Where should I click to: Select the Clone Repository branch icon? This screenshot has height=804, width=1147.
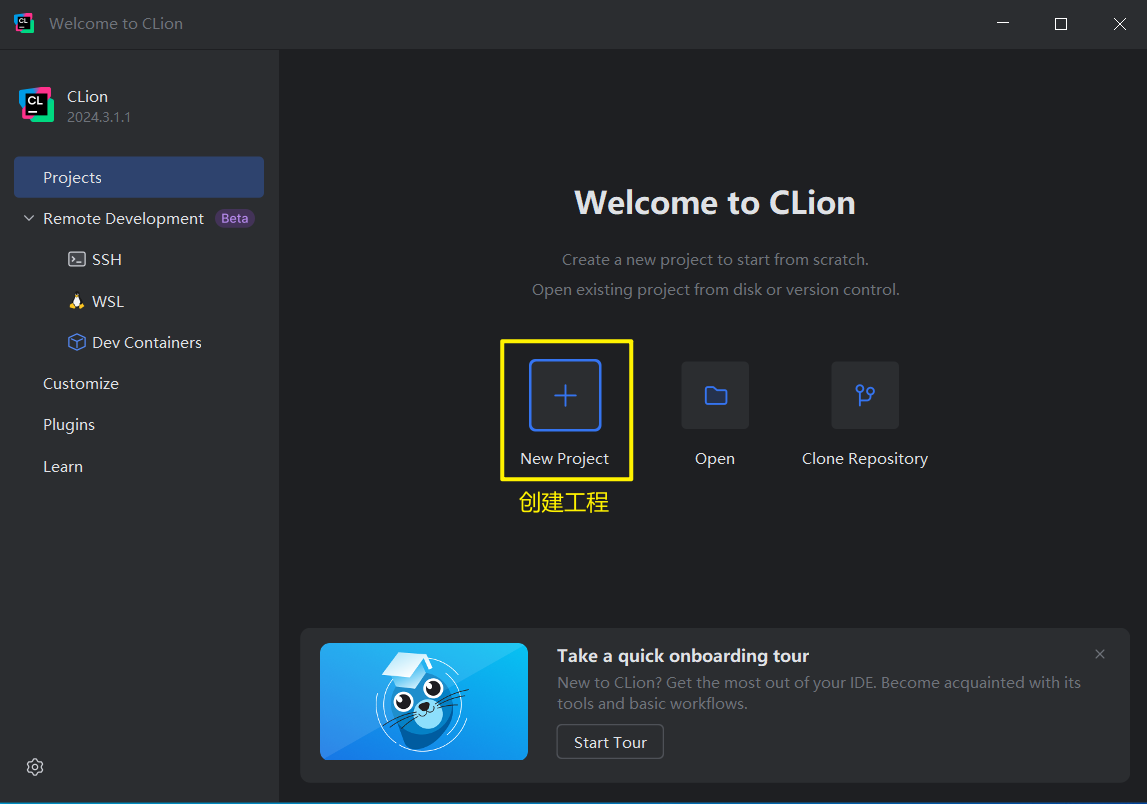point(864,395)
